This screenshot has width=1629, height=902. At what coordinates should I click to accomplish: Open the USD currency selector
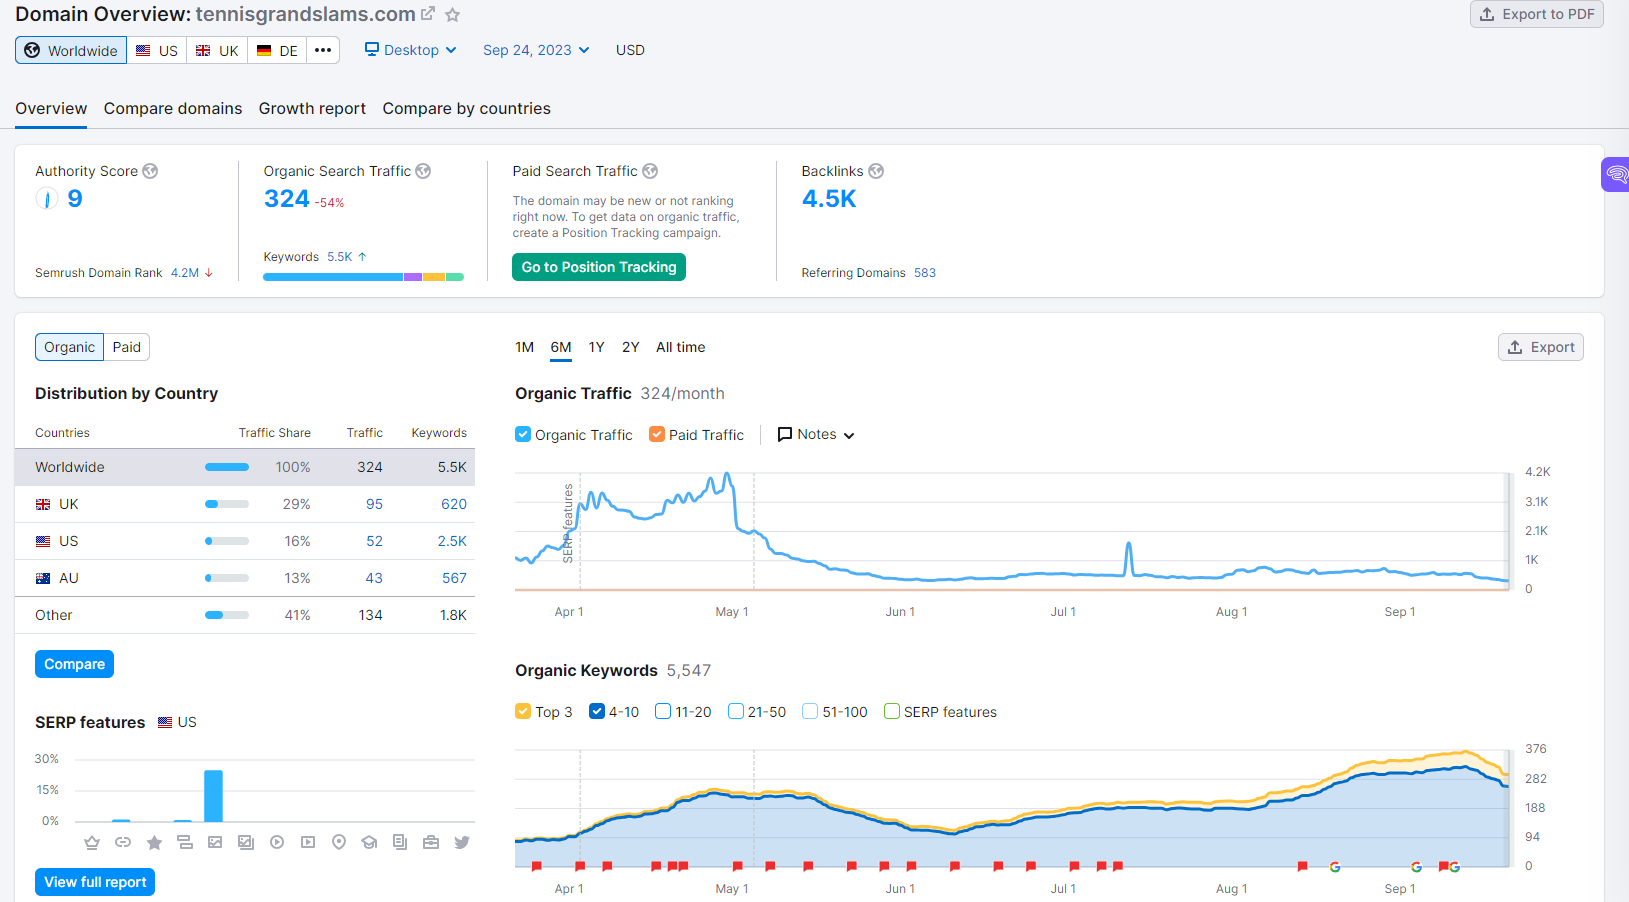(x=630, y=50)
